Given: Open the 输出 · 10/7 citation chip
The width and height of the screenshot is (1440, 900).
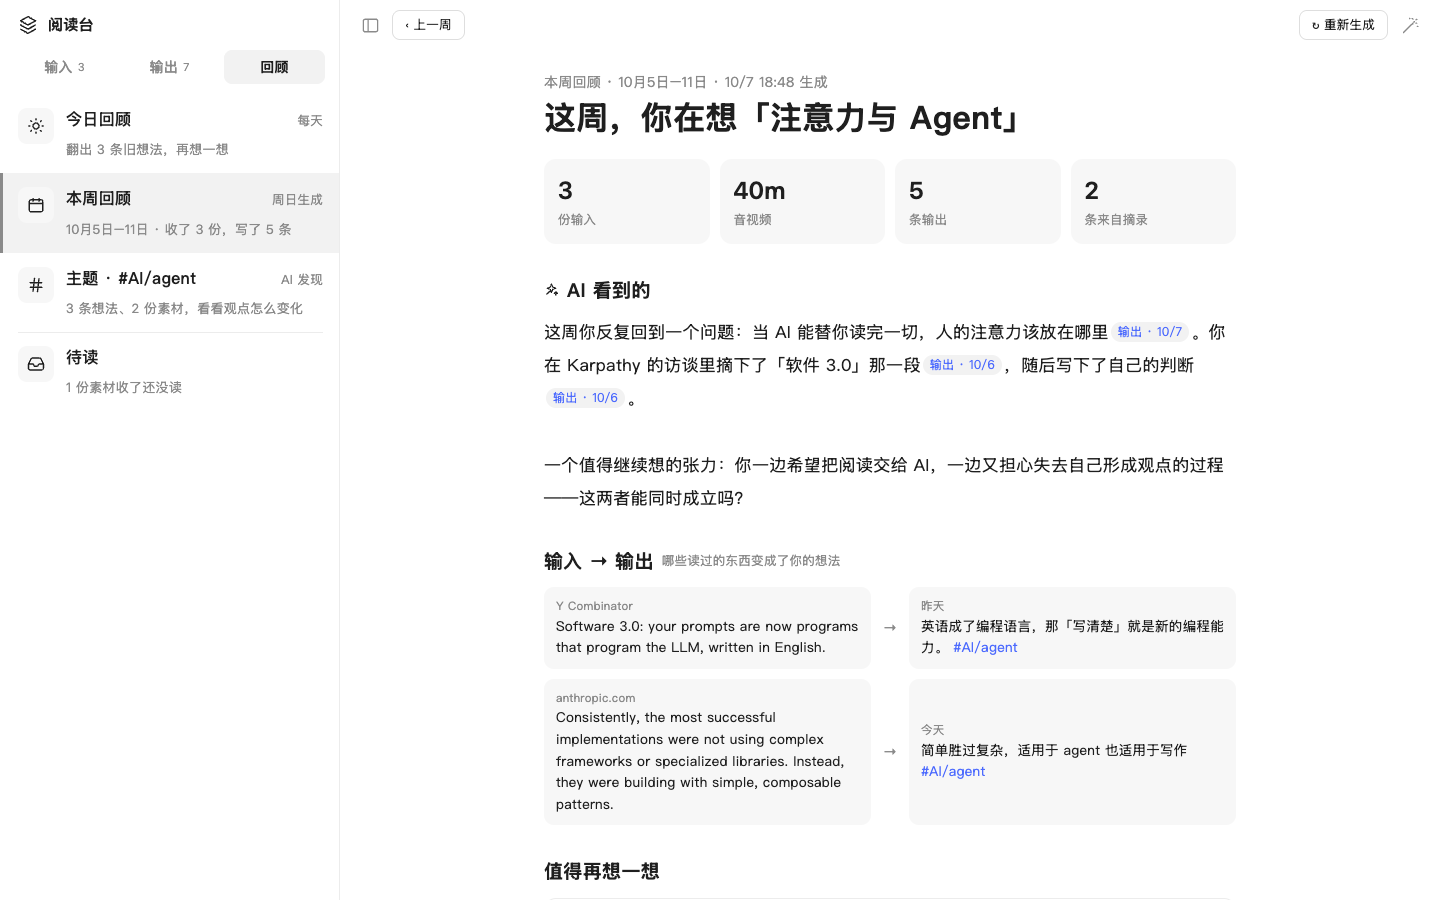Looking at the screenshot, I should click(x=1150, y=332).
